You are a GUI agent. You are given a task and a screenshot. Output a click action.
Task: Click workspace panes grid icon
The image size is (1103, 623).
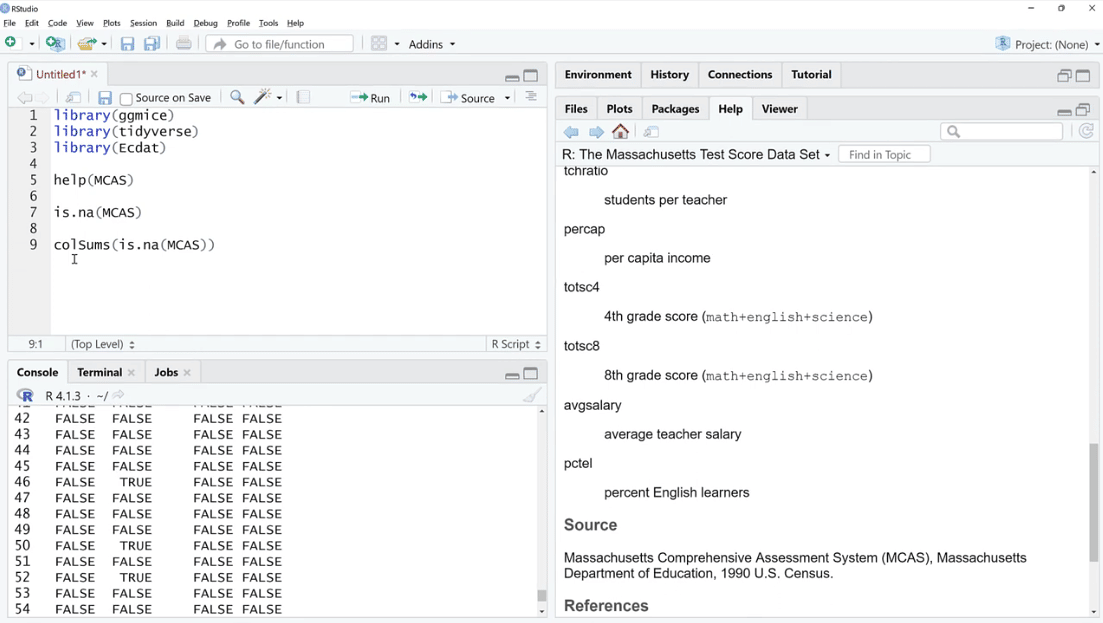point(379,44)
